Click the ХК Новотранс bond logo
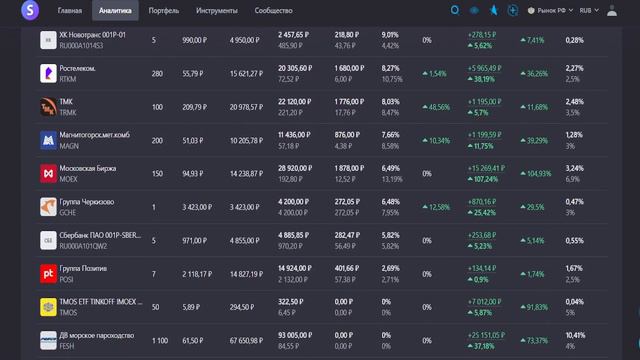Image resolution: width=640 pixels, height=360 pixels. tap(48, 40)
